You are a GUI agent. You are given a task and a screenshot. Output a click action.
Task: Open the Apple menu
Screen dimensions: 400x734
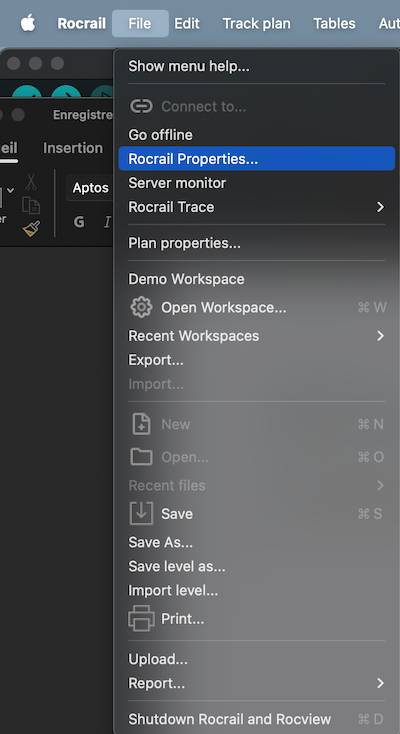point(28,23)
